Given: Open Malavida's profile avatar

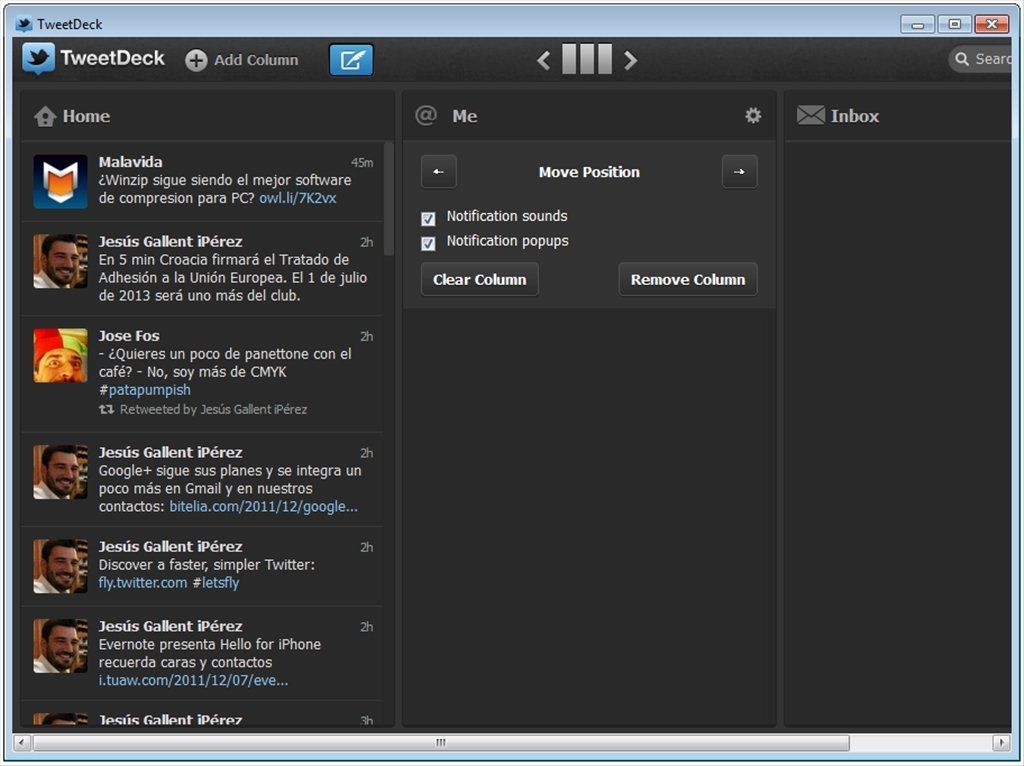Looking at the screenshot, I should tap(61, 182).
